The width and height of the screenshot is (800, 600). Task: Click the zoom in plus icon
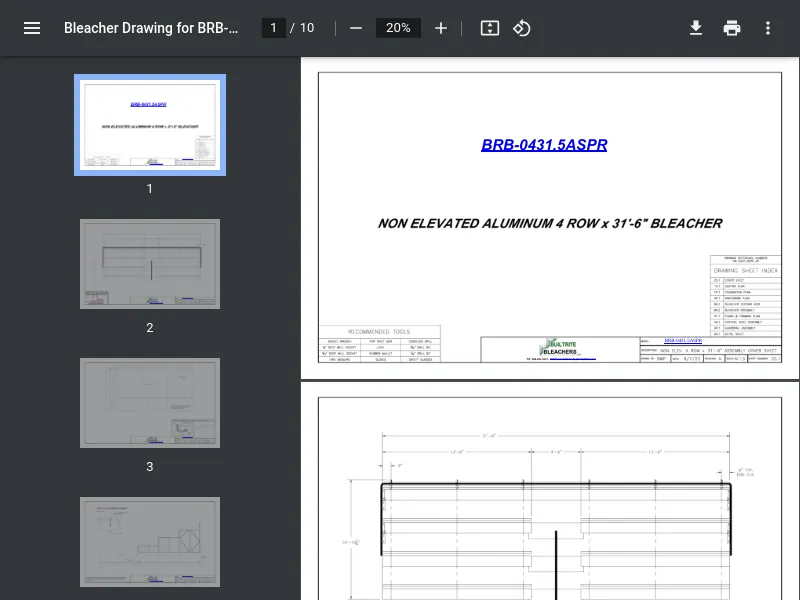(x=441, y=28)
